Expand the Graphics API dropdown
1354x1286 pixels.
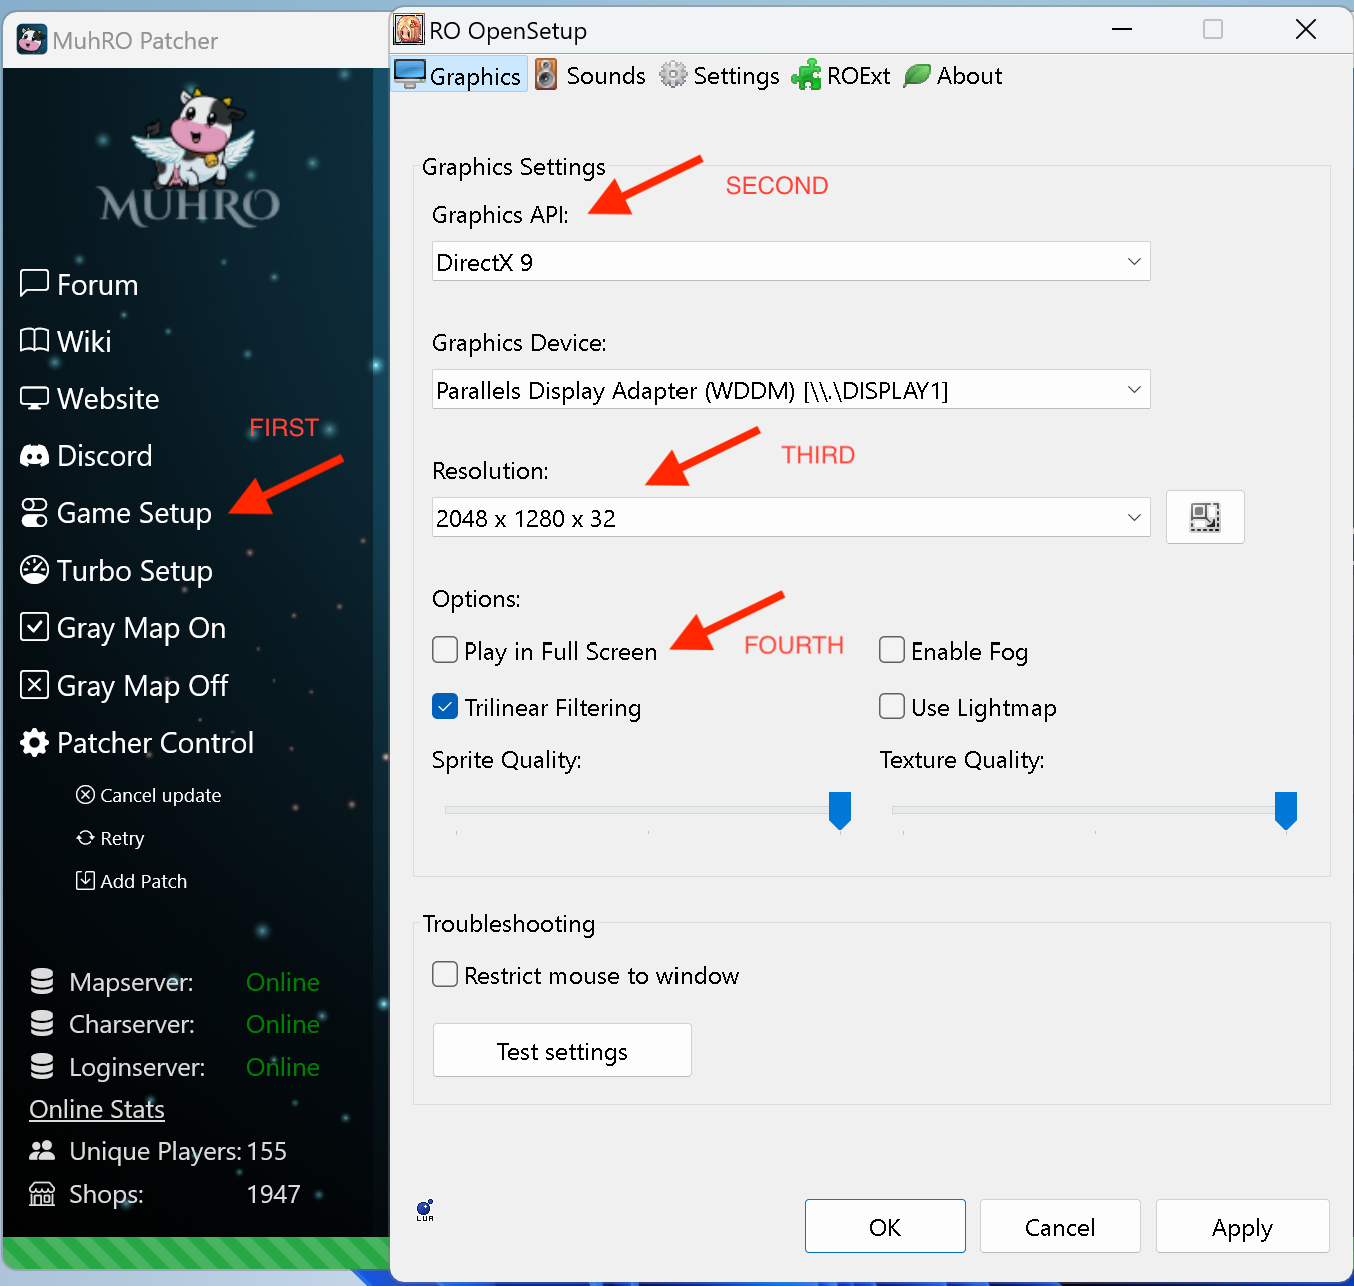coord(790,262)
